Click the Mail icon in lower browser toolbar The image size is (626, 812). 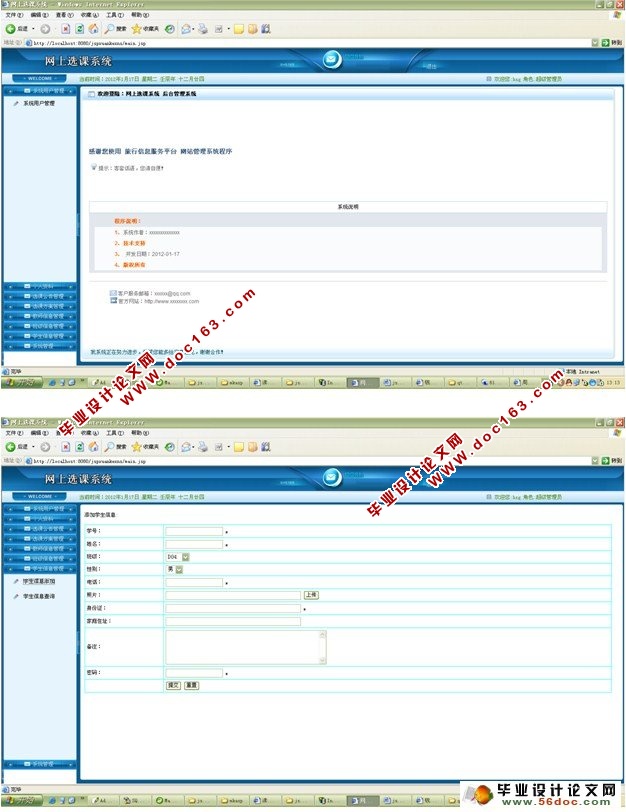(x=186, y=447)
